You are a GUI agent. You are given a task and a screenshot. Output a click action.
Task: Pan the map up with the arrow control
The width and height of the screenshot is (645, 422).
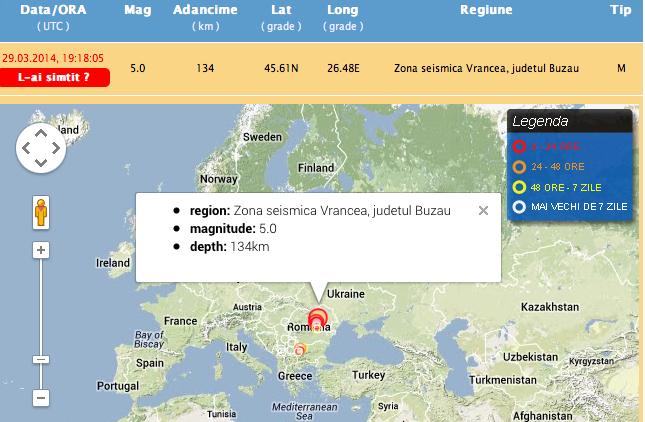click(41, 134)
